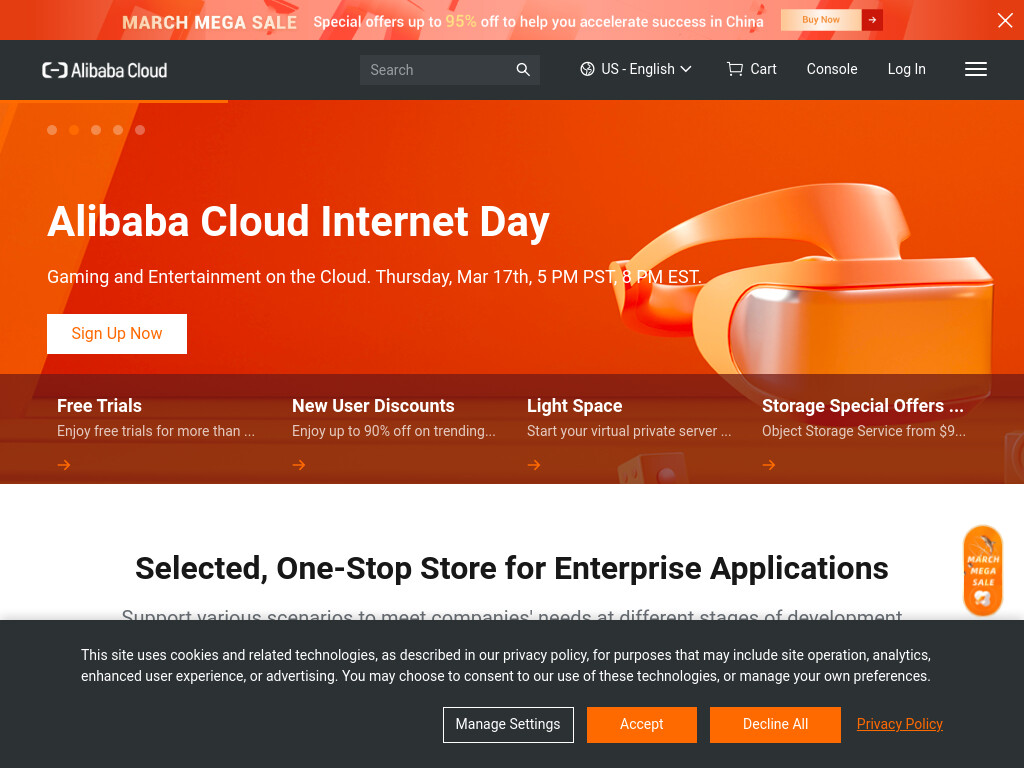
Task: Click 'Enjoy free trials for more than ...' text
Action: click(x=156, y=431)
